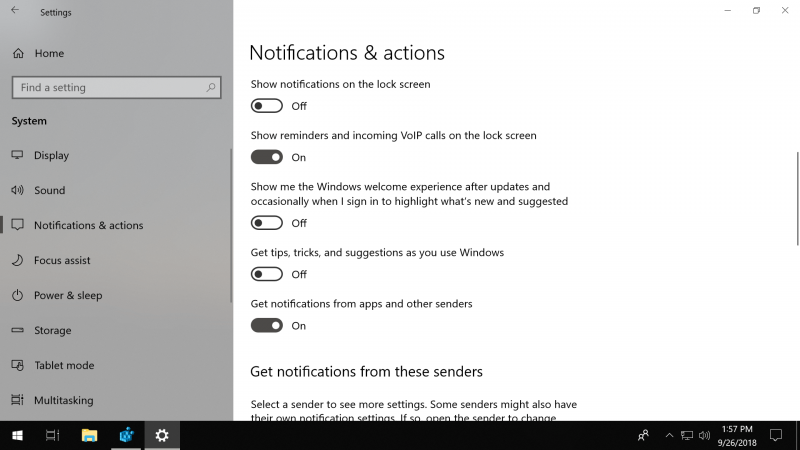Turn on tips, tricks, and suggestions toggle
800x450 pixels.
(x=266, y=274)
